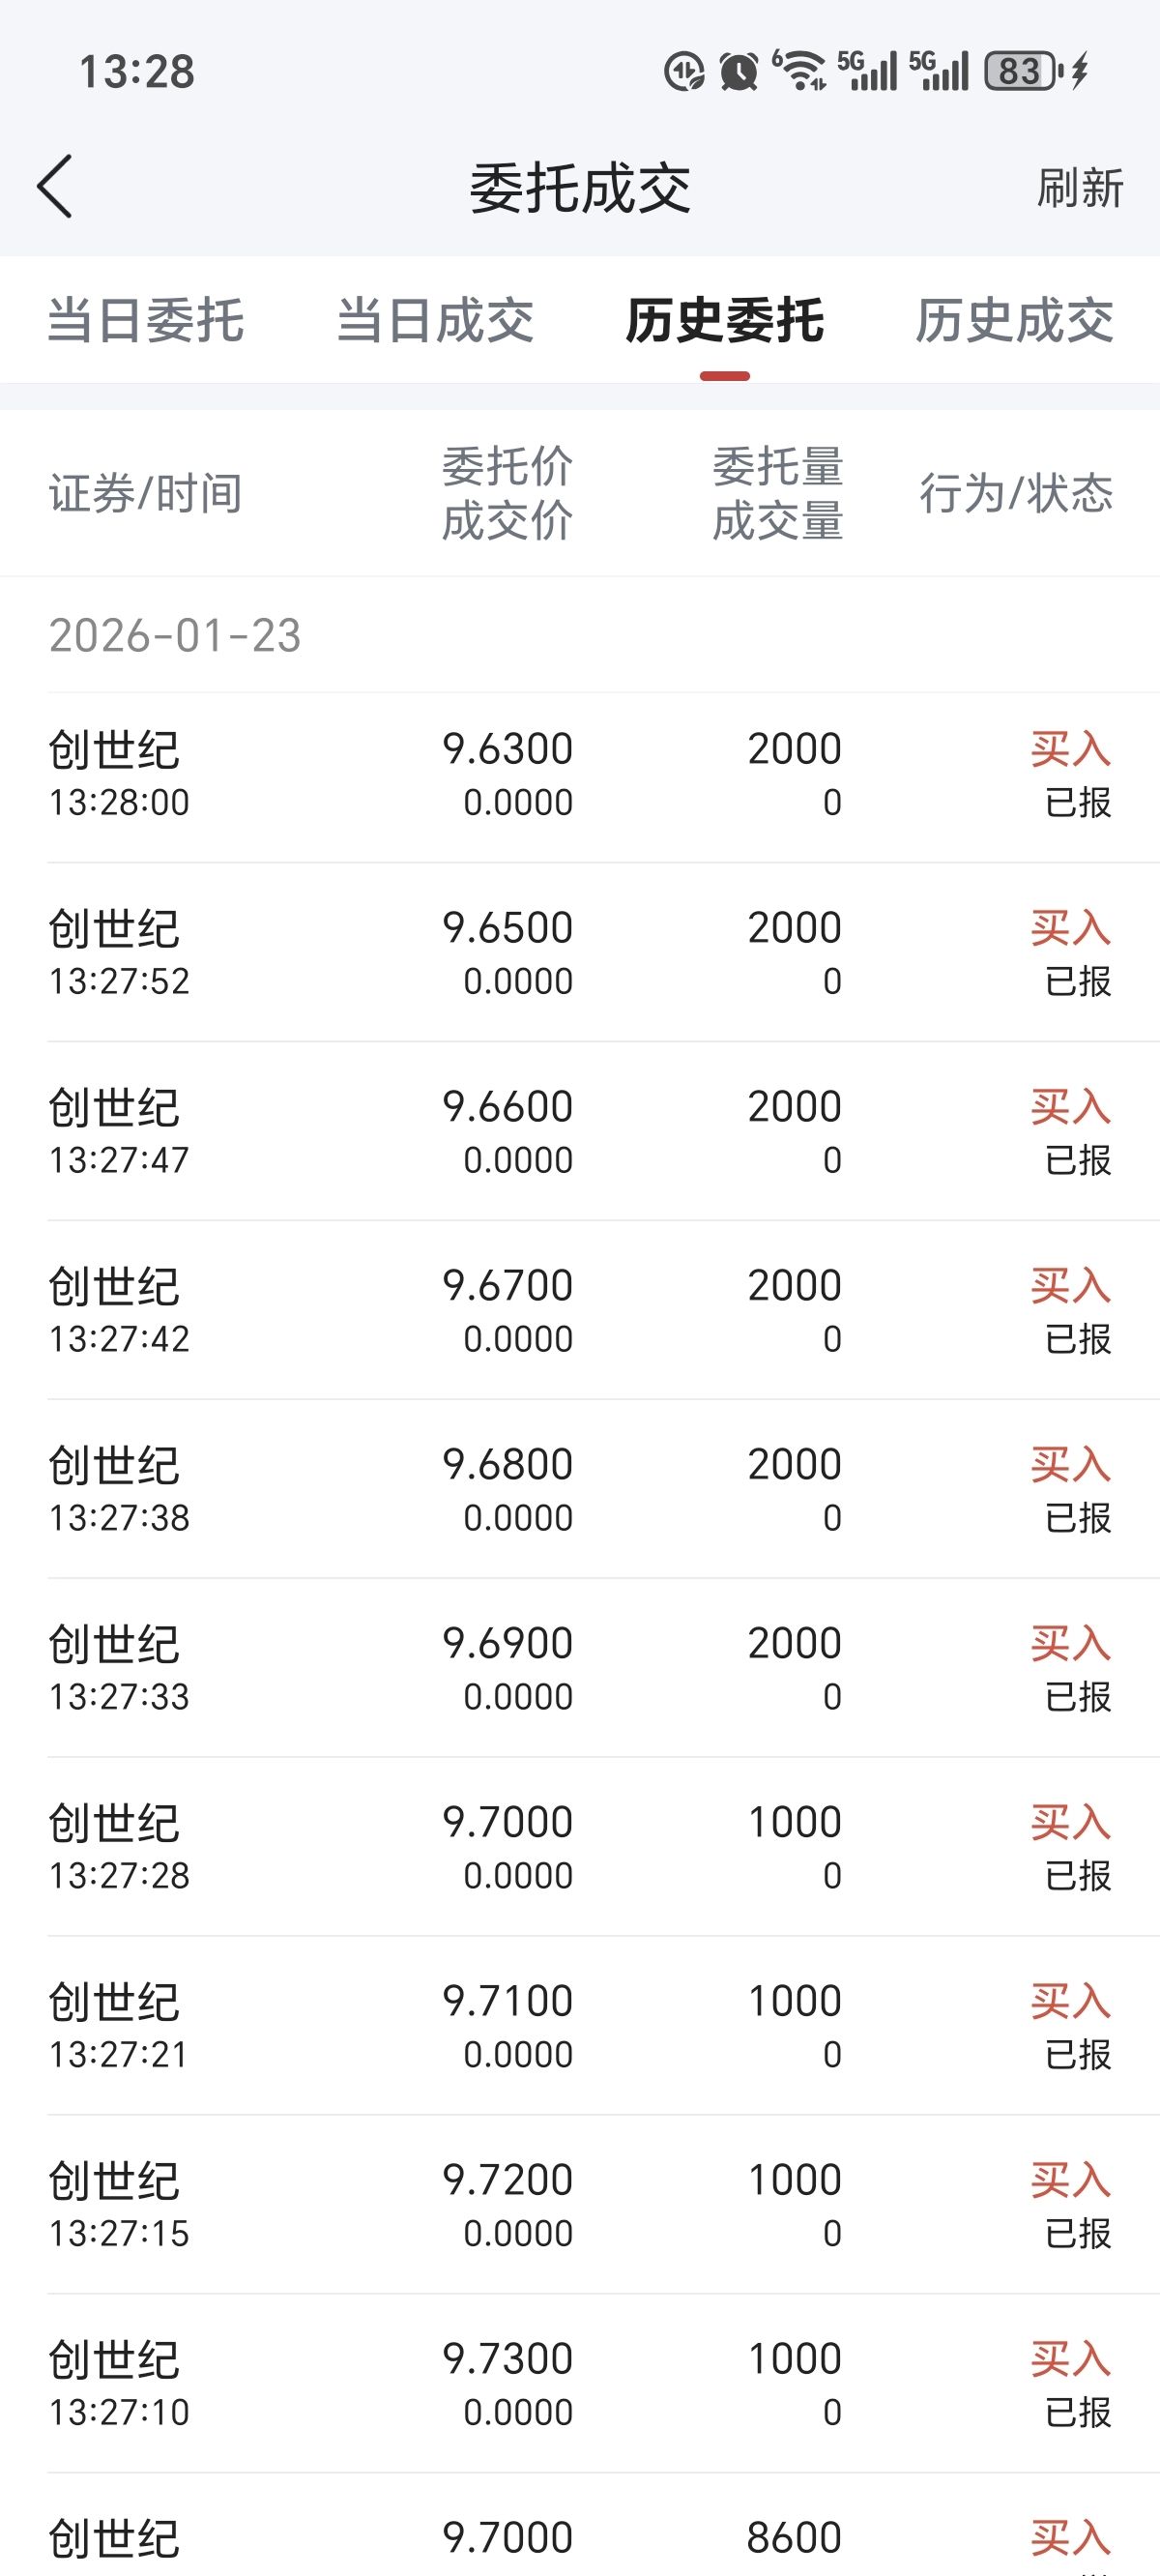1160x2576 pixels.
Task: Open the 1000-share order at 13:27:28
Action: [x=580, y=1848]
